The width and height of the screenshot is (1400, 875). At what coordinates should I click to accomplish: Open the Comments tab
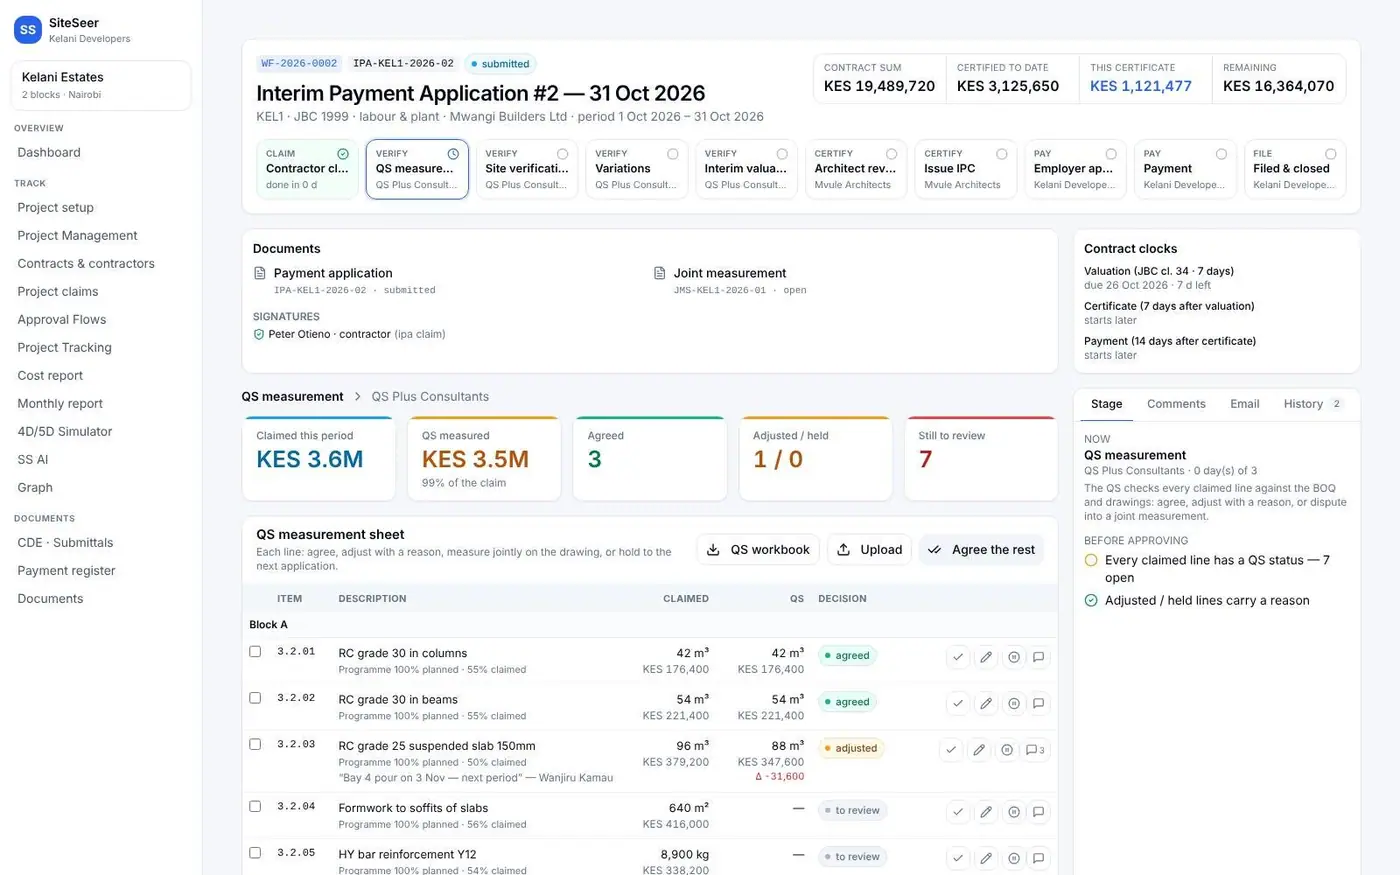pos(1176,404)
